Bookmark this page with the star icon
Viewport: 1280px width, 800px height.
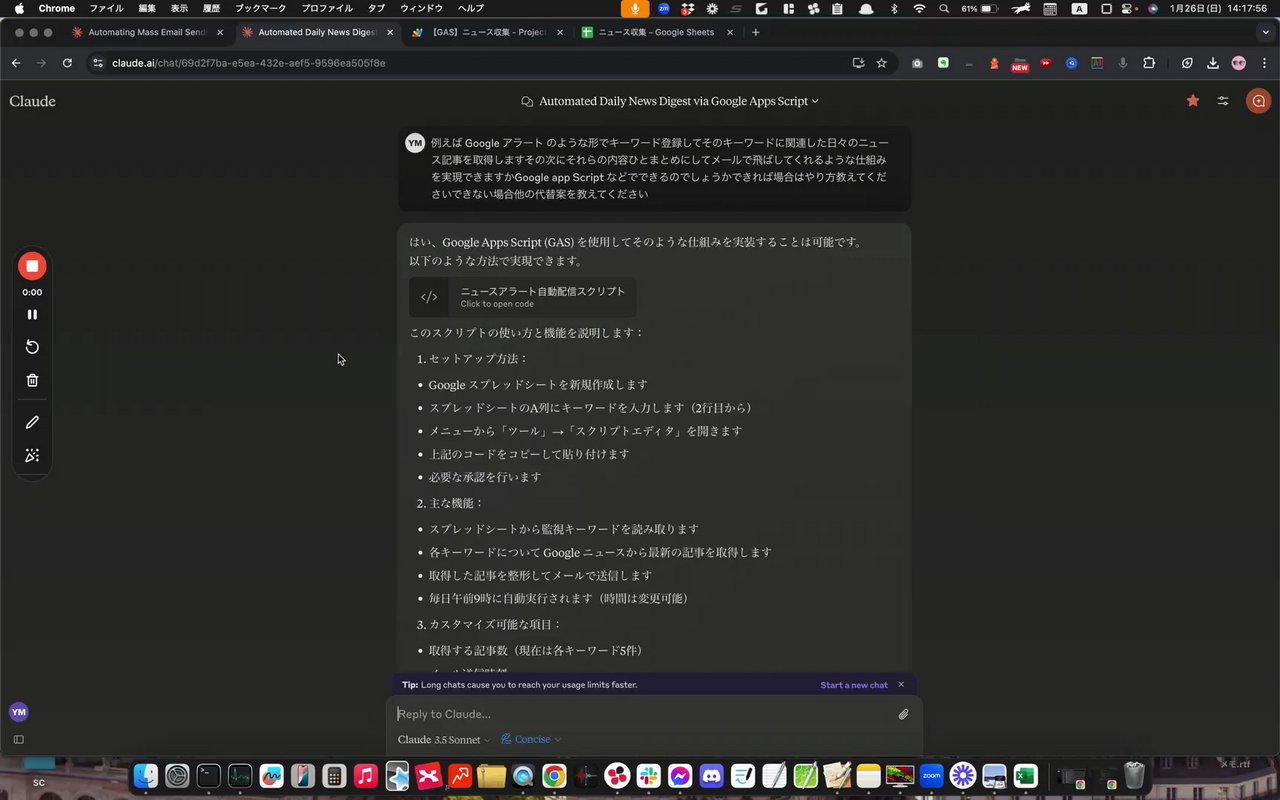click(881, 63)
